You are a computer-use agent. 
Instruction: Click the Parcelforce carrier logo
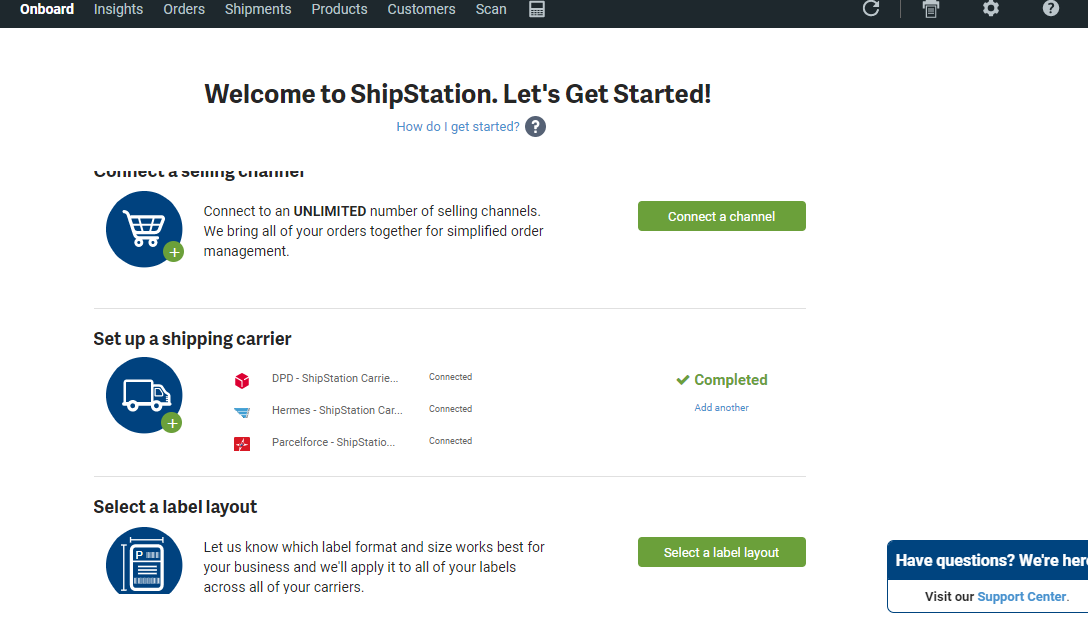241,444
